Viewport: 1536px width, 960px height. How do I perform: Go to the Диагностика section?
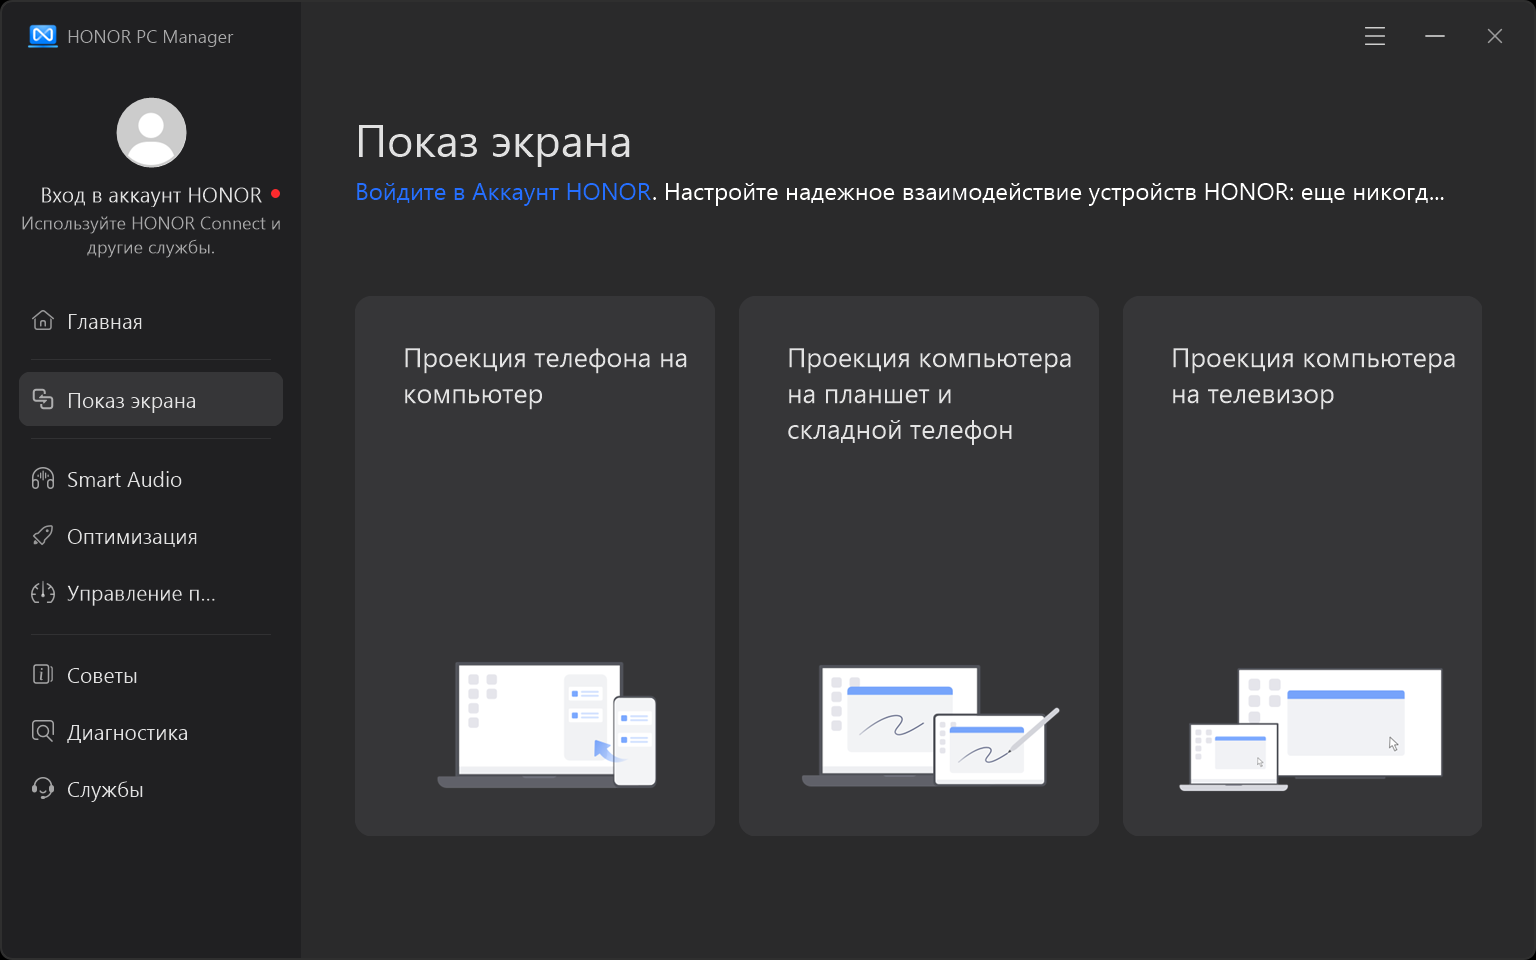[151, 732]
